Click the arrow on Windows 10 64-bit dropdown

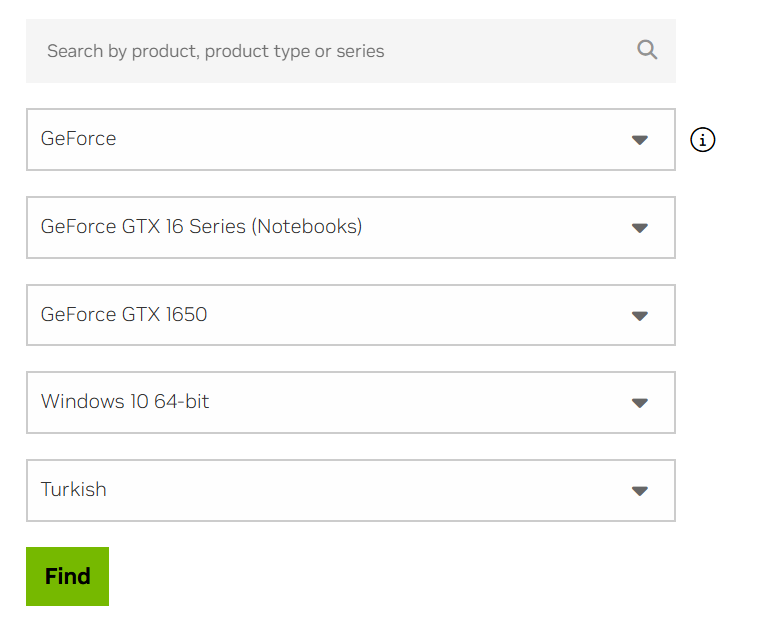pyautogui.click(x=640, y=403)
